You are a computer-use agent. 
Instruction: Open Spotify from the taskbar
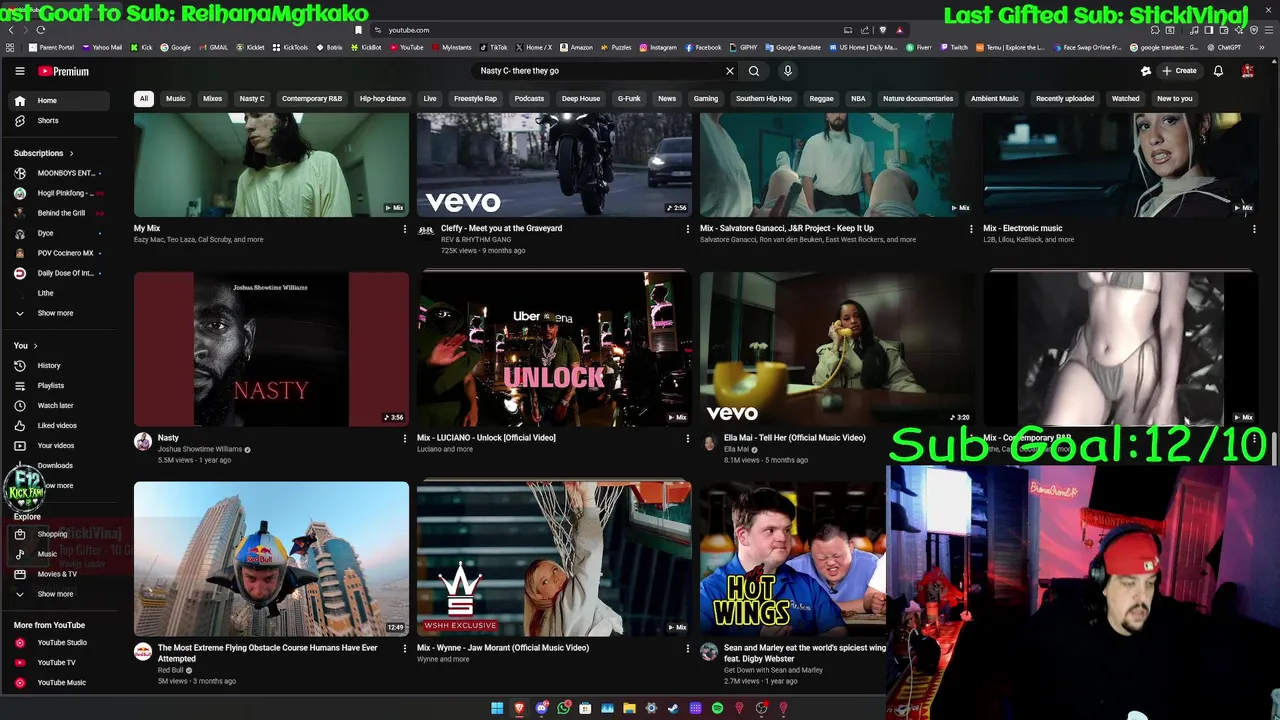click(x=717, y=708)
